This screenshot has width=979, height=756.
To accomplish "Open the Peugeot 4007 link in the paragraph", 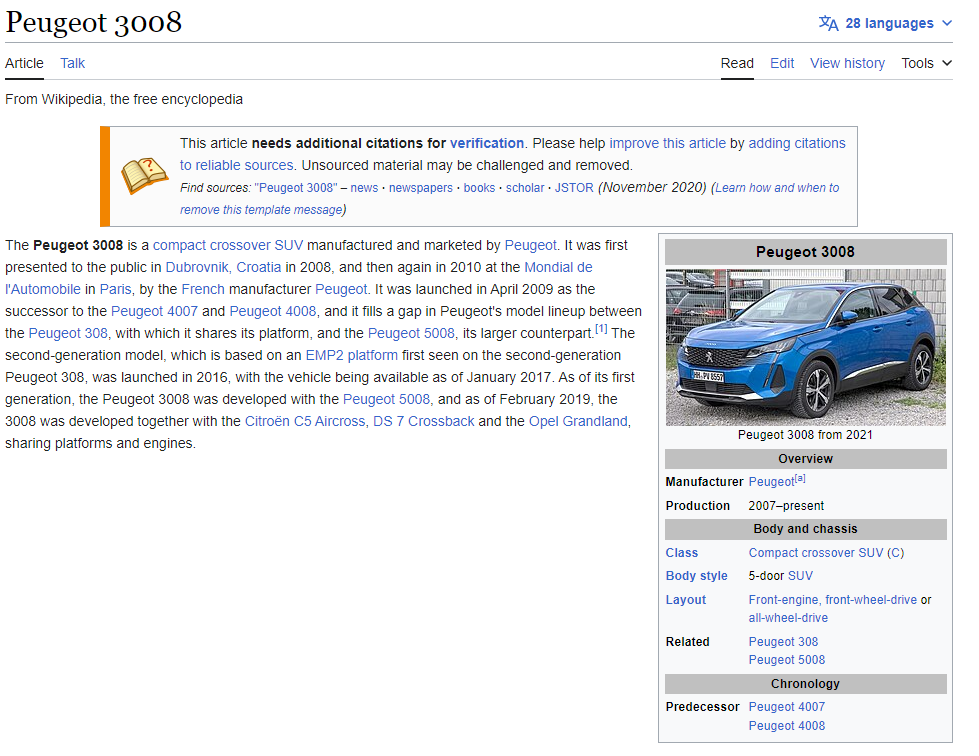I will click(154, 311).
